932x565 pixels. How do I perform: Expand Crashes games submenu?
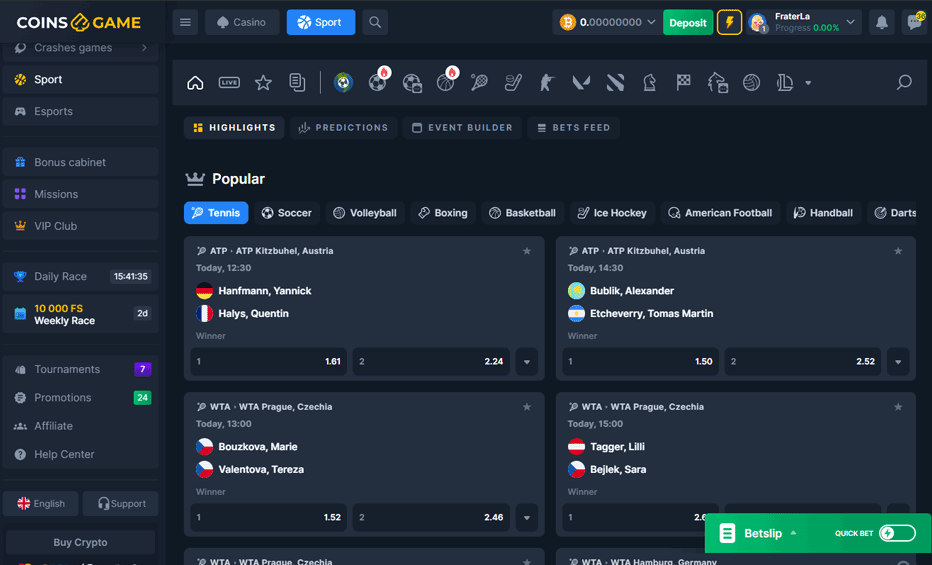pos(144,48)
